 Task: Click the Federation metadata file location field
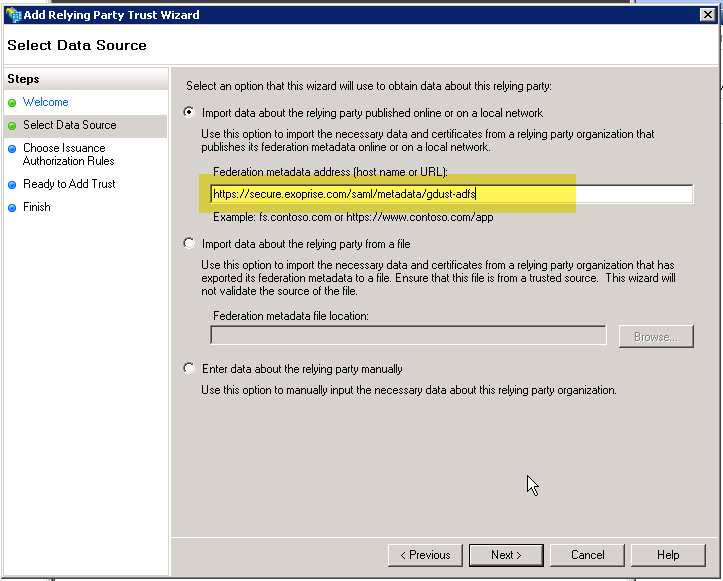(409, 335)
